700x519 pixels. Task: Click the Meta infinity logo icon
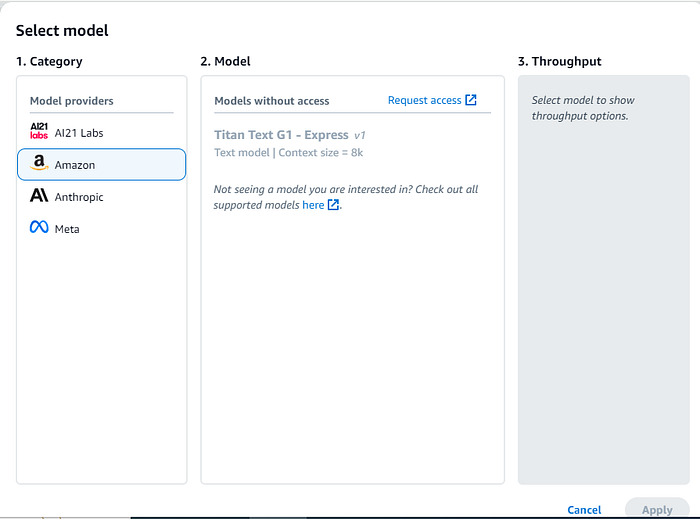39,227
